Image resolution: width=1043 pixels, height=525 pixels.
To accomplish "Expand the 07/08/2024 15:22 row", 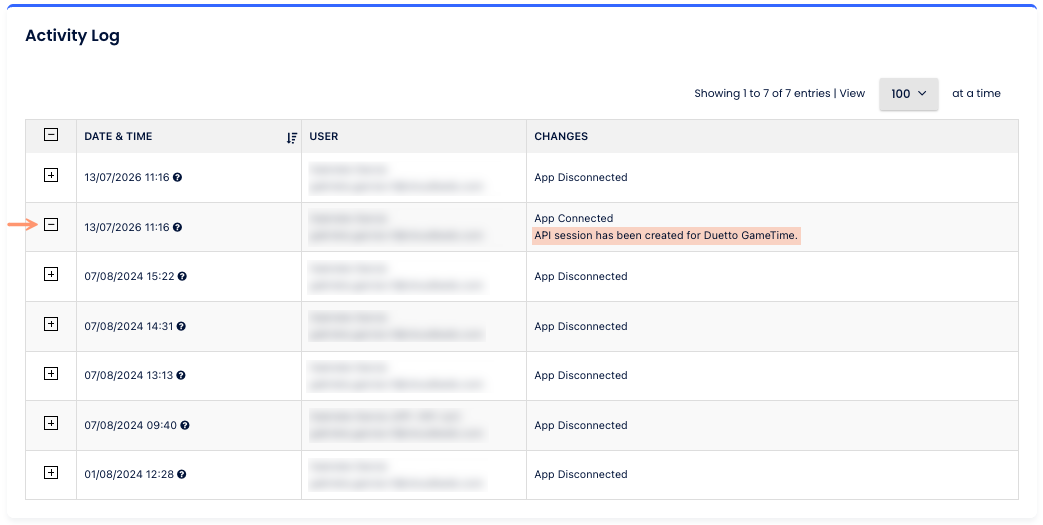I will point(51,274).
